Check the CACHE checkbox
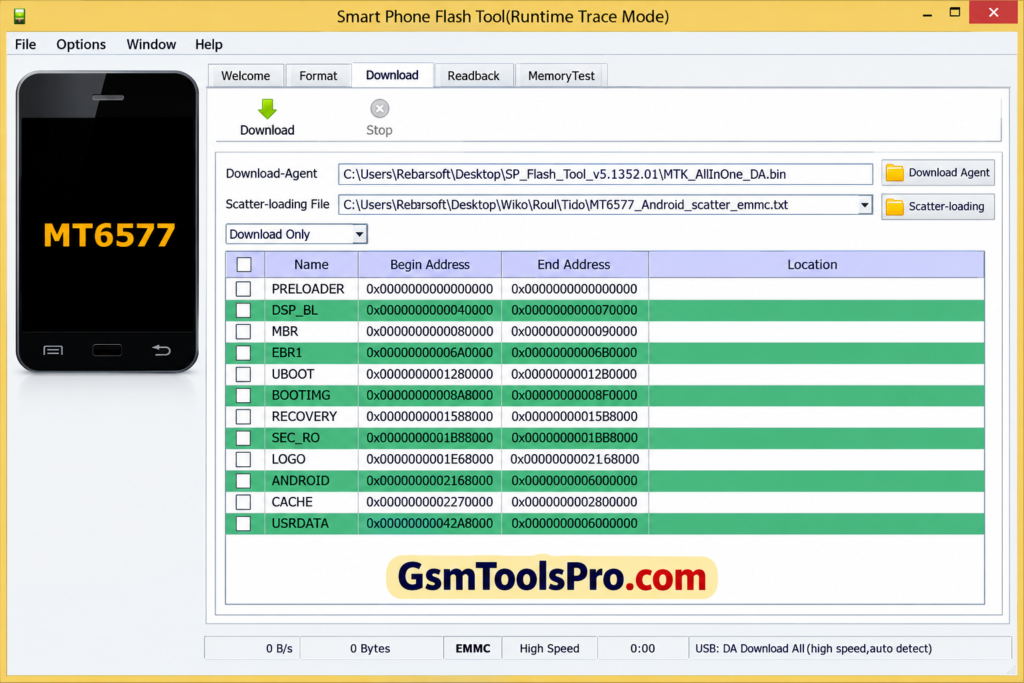The image size is (1024, 683). pos(244,502)
